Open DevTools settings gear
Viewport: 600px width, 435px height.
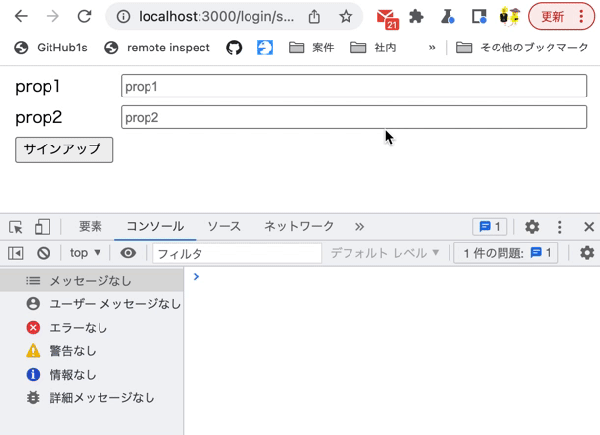click(532, 227)
